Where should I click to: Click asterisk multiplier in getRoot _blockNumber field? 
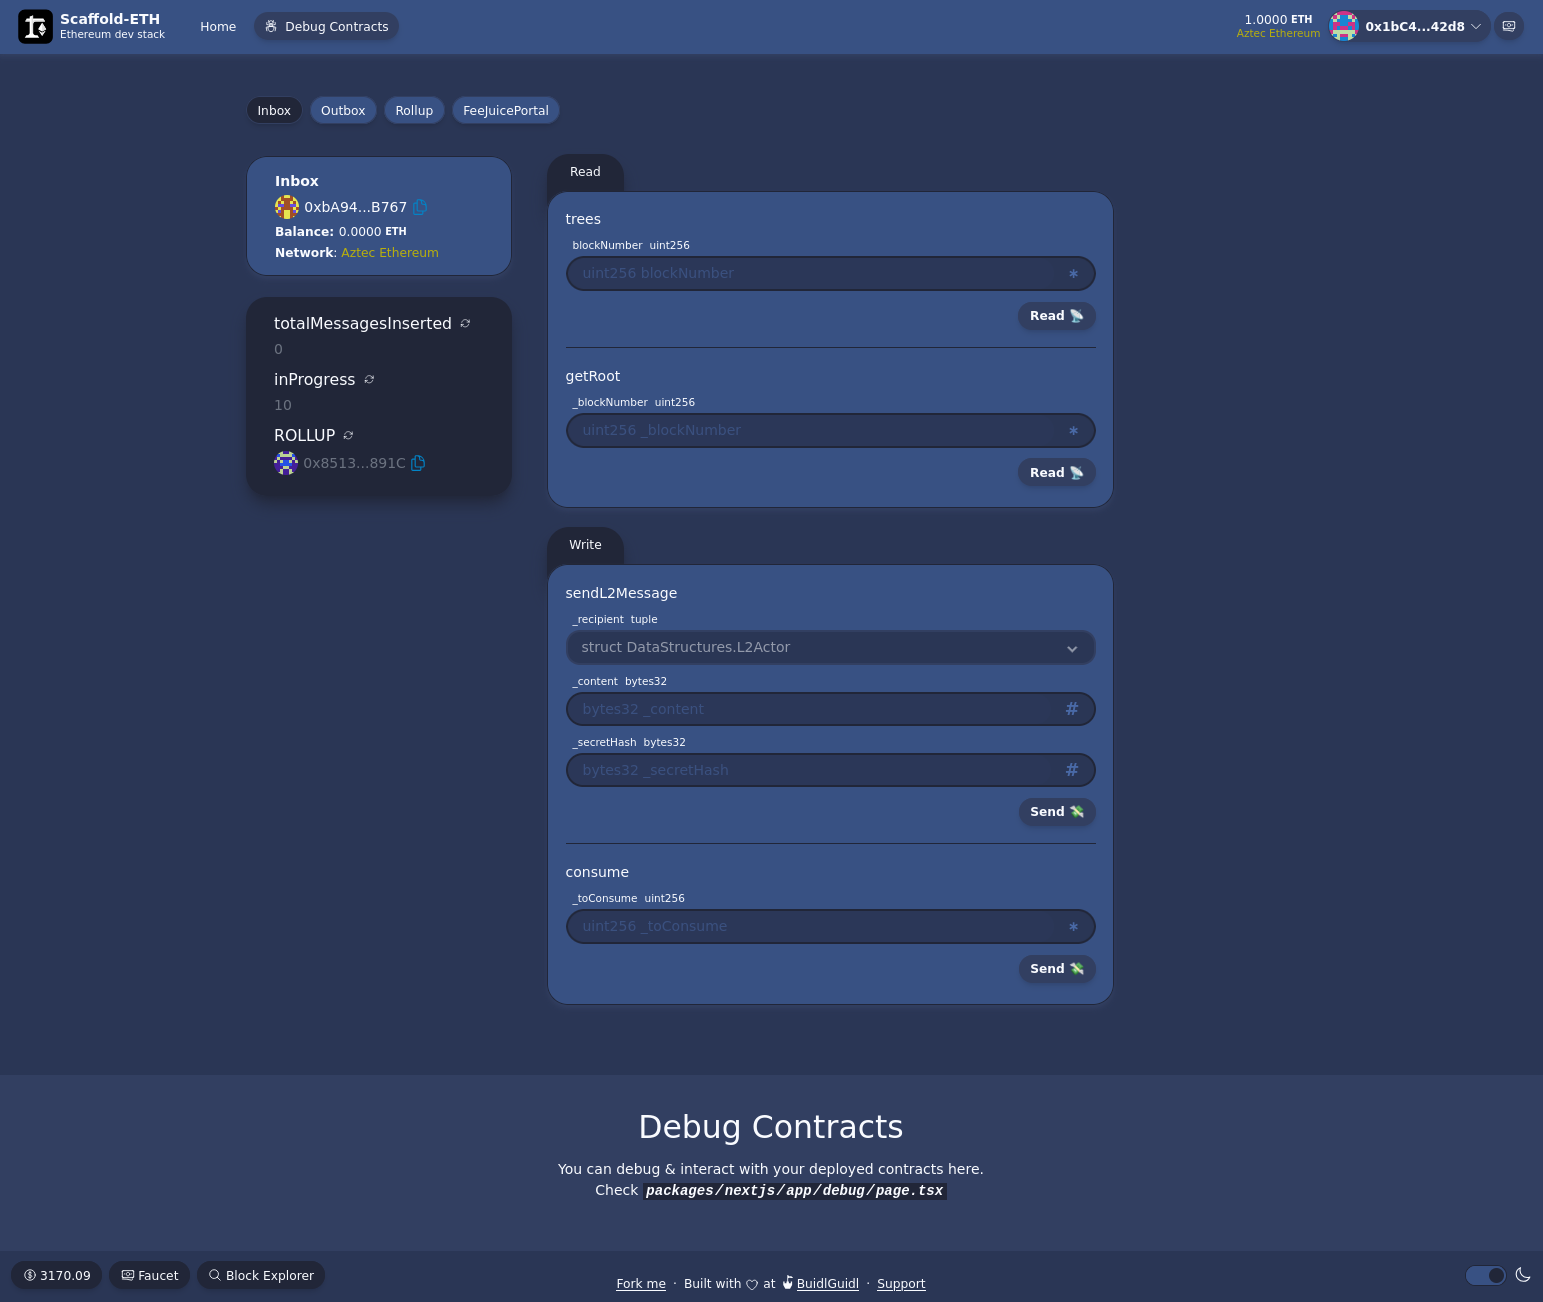click(1073, 431)
